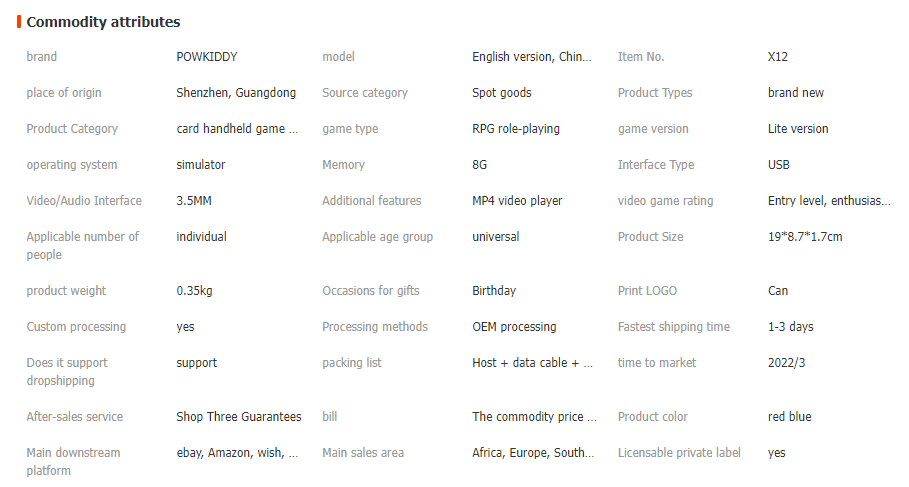
Task: Click truncated ebay, Amazon, wish value
Action: 237,453
